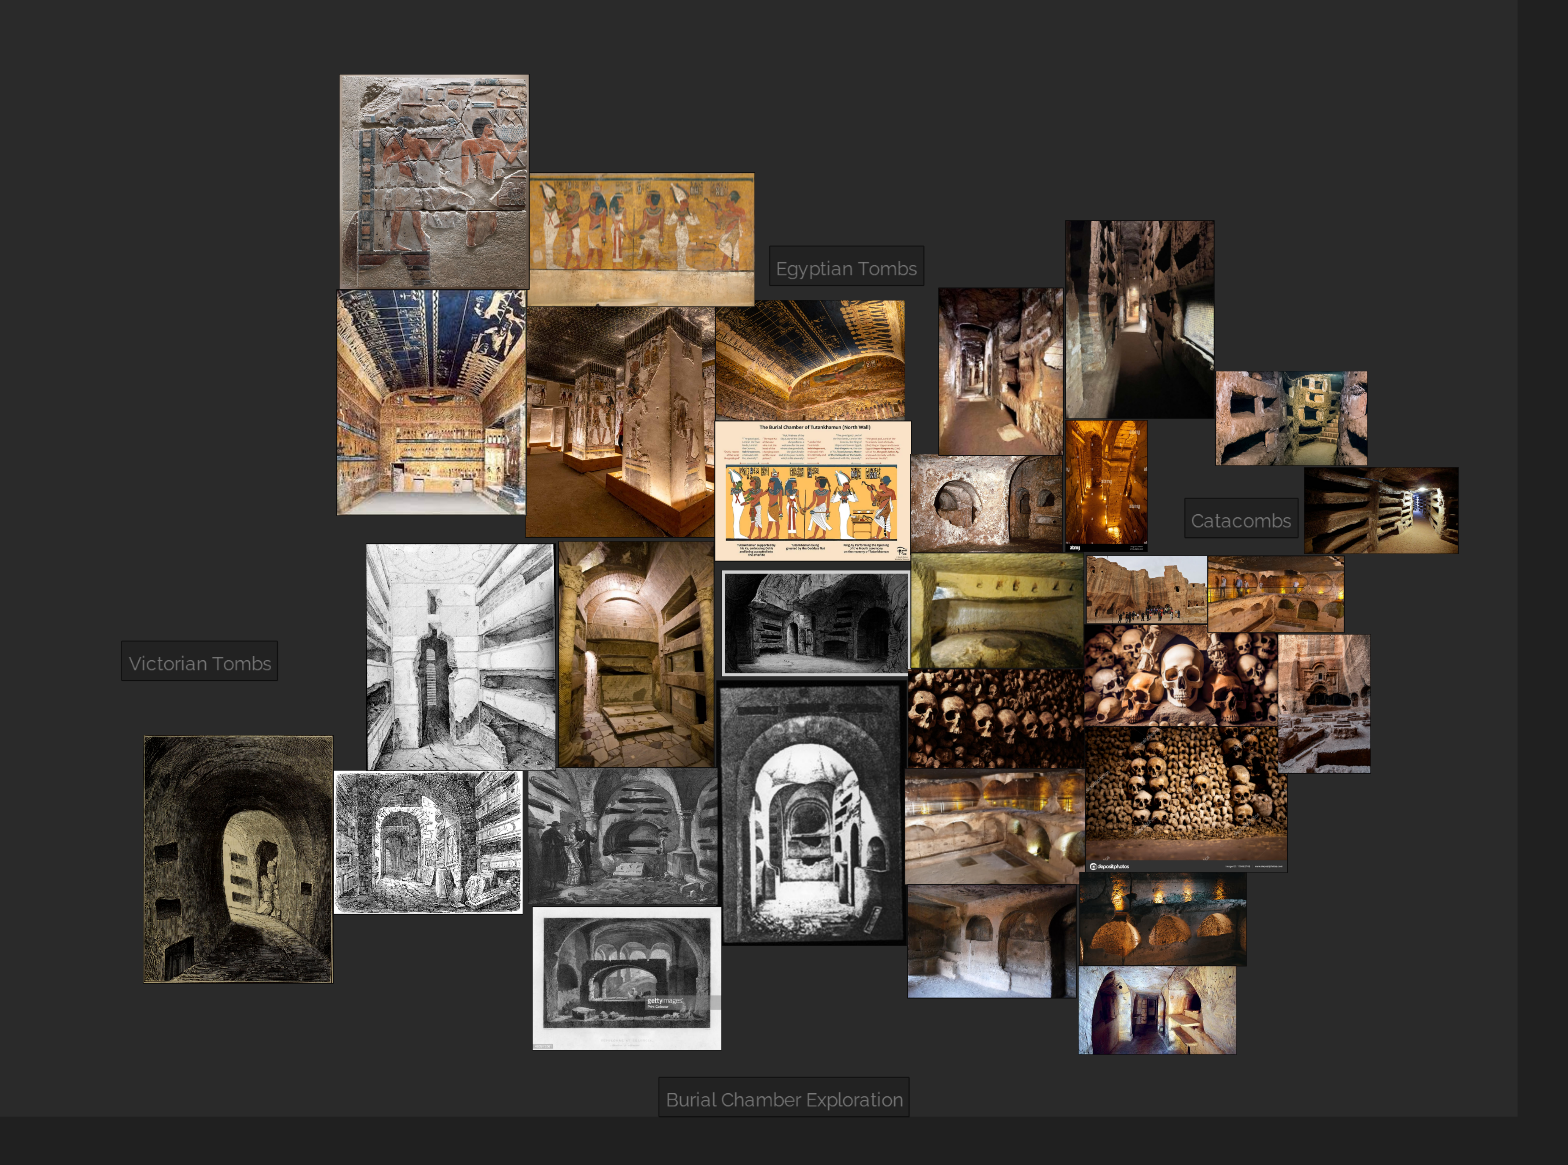This screenshot has width=1568, height=1165.
Task: Click the tall golden-lit cavern image
Action: pos(1106,486)
